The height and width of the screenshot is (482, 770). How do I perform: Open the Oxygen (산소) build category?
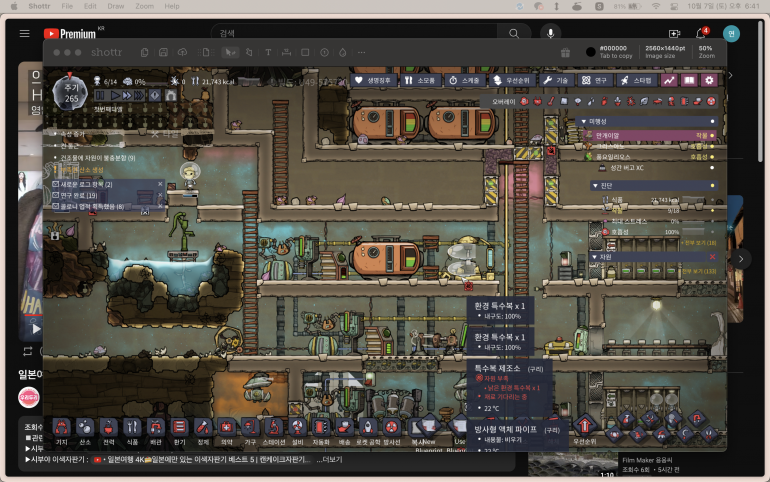[x=85, y=428]
